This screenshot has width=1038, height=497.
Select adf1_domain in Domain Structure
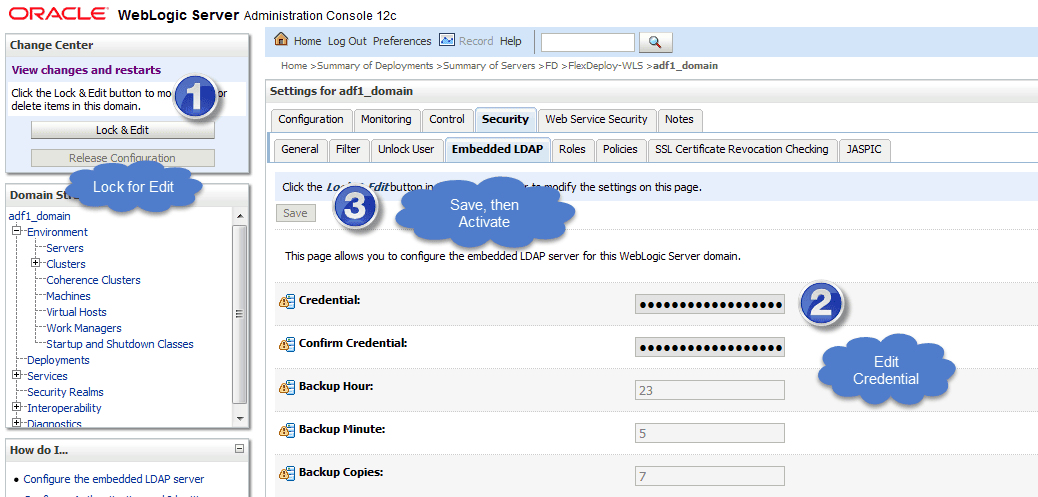coord(39,216)
